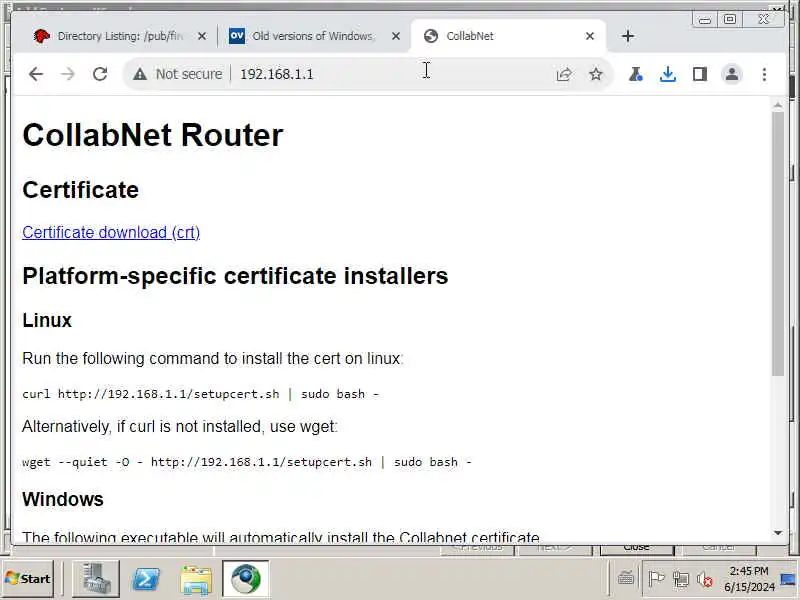This screenshot has width=800, height=600.
Task: Open the Not secure site warning
Action: coord(177,74)
